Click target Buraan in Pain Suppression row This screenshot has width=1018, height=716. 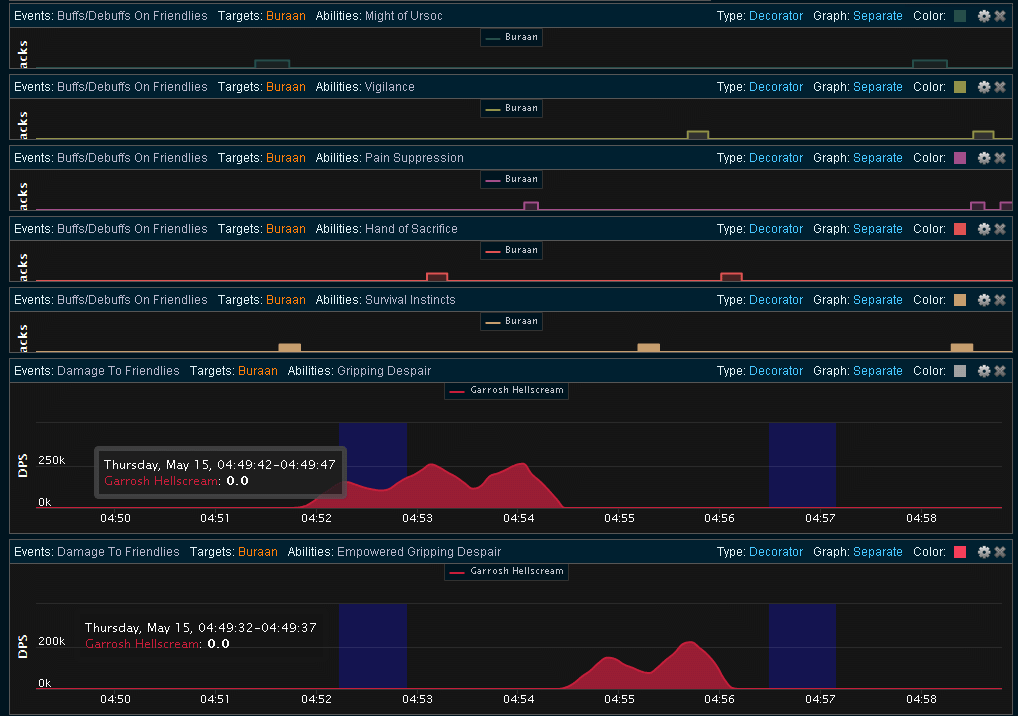click(286, 158)
